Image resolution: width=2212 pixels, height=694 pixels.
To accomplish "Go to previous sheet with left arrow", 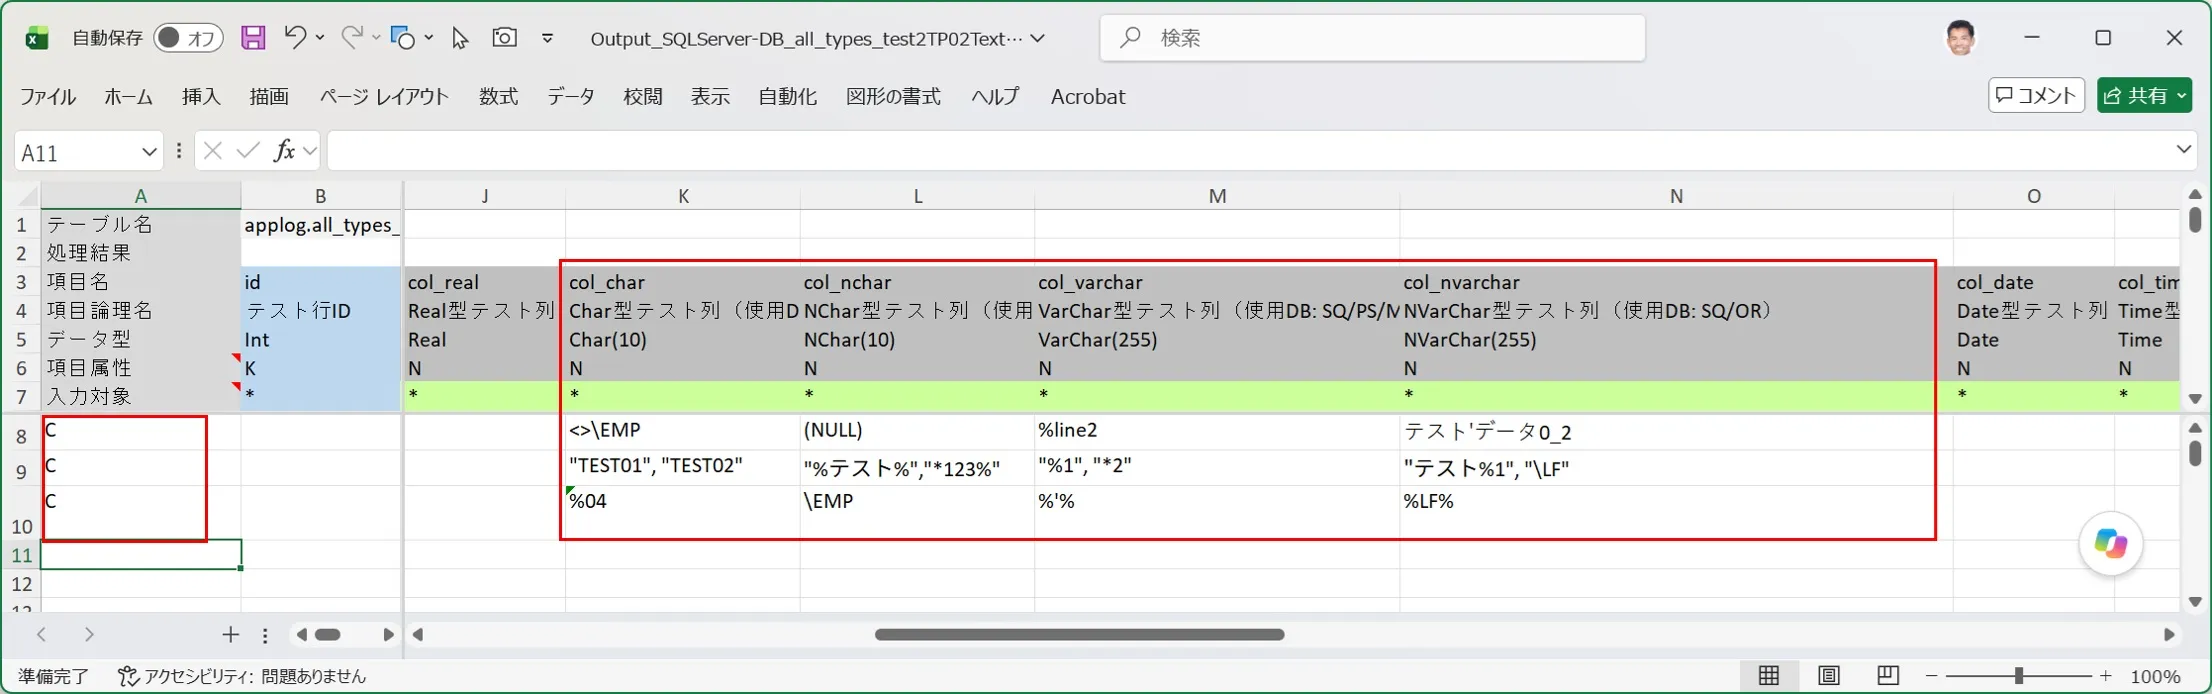I will tap(41, 634).
